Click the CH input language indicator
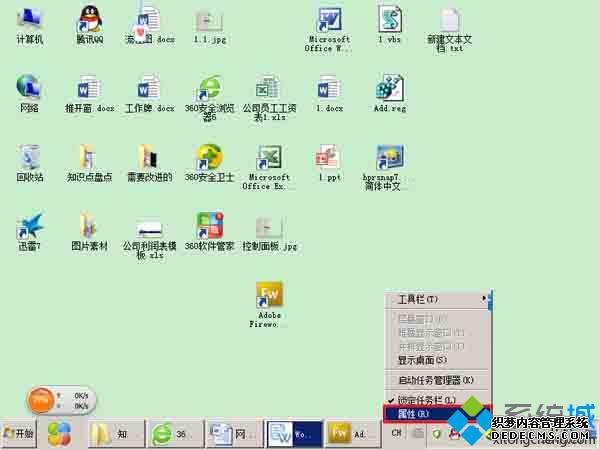The height and width of the screenshot is (450, 600). tap(396, 434)
